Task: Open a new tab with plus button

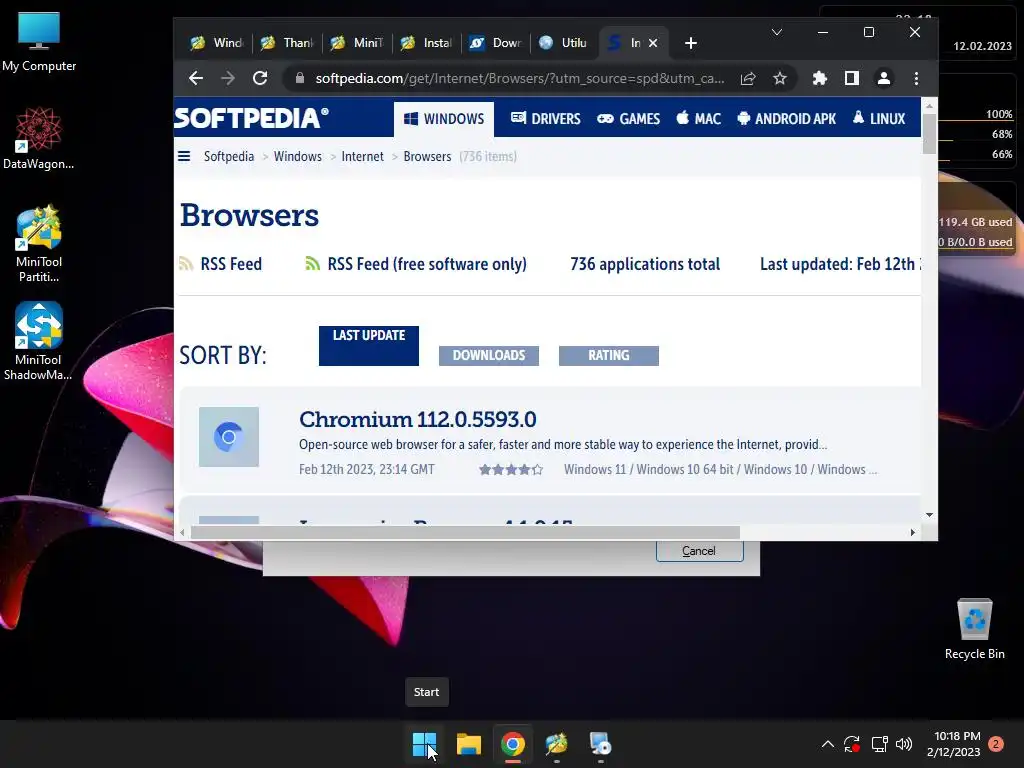Action: click(x=691, y=43)
